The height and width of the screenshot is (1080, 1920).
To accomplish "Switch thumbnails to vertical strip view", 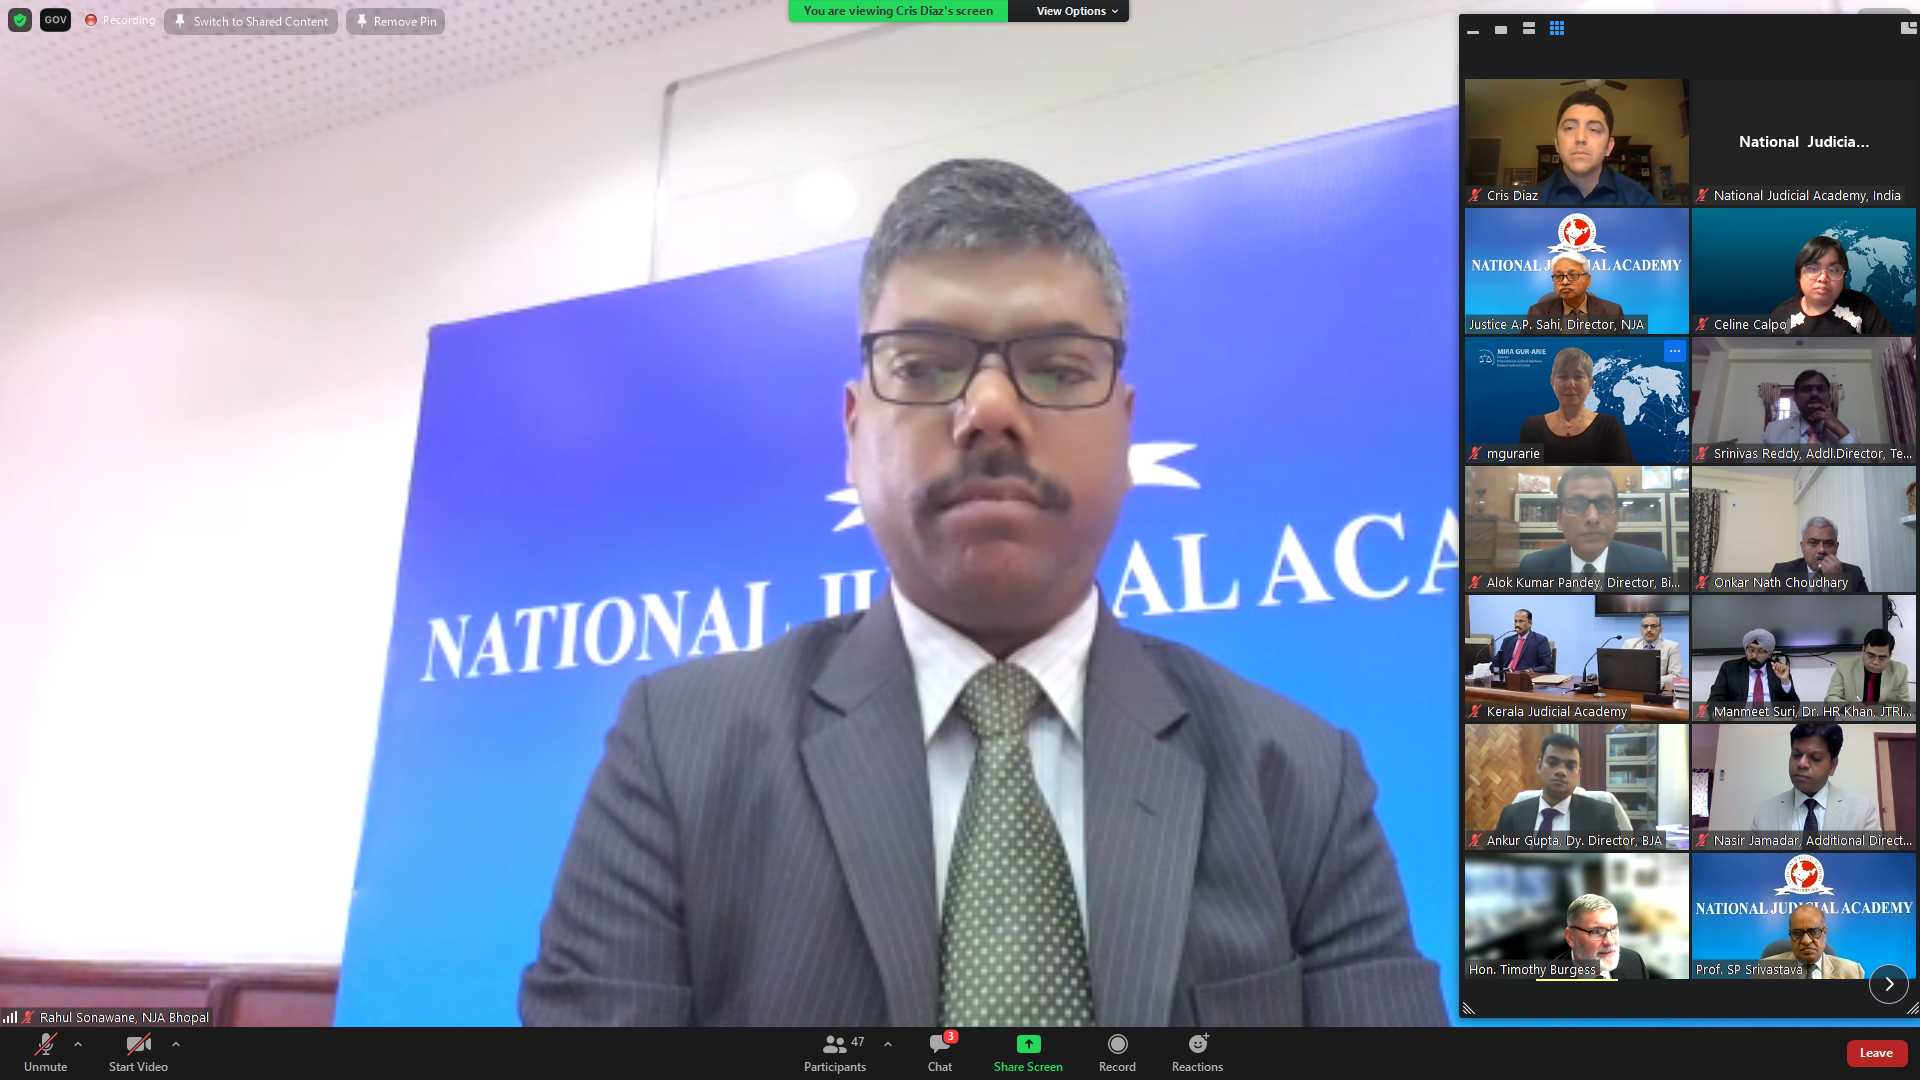I will pyautogui.click(x=1529, y=29).
